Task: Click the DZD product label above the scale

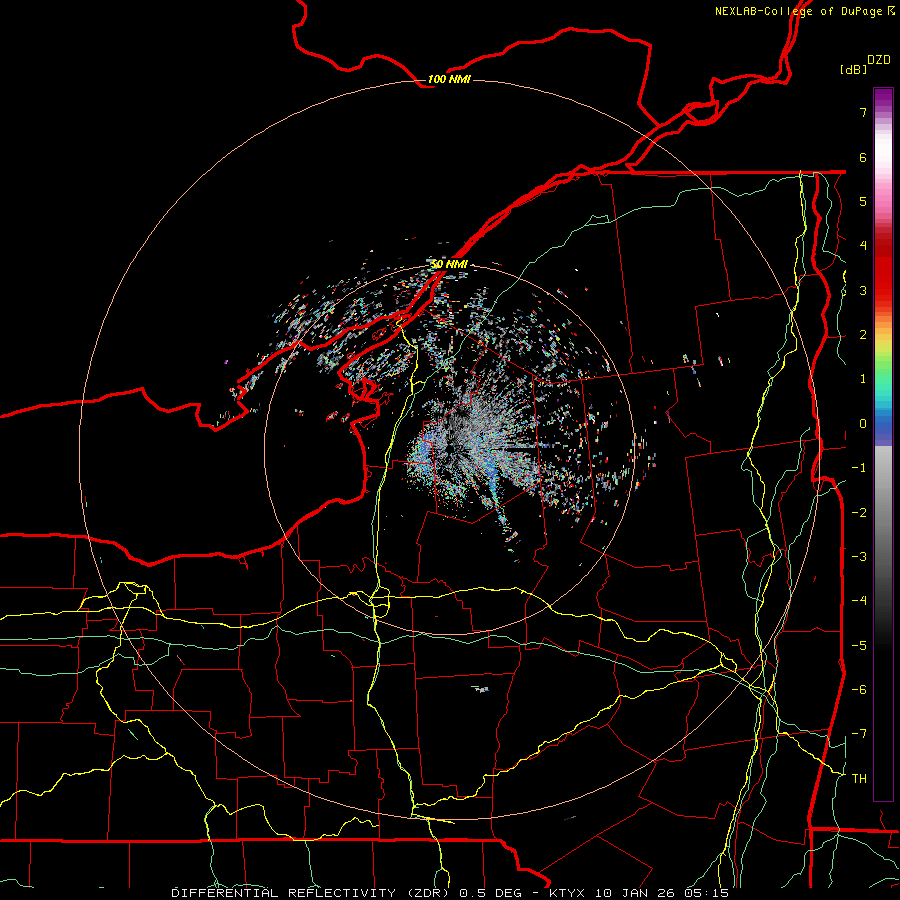Action: (x=879, y=60)
